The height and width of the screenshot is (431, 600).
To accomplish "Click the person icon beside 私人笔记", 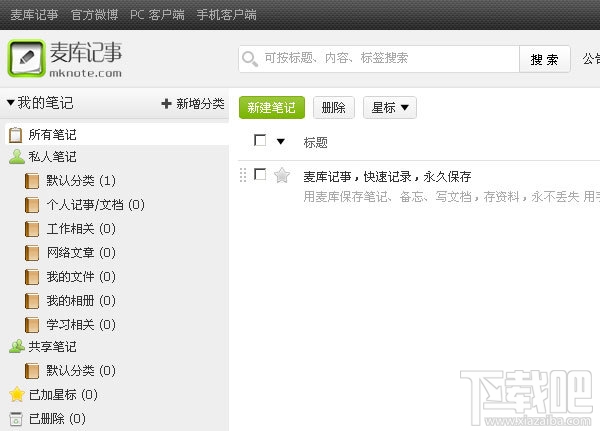I will (16, 157).
